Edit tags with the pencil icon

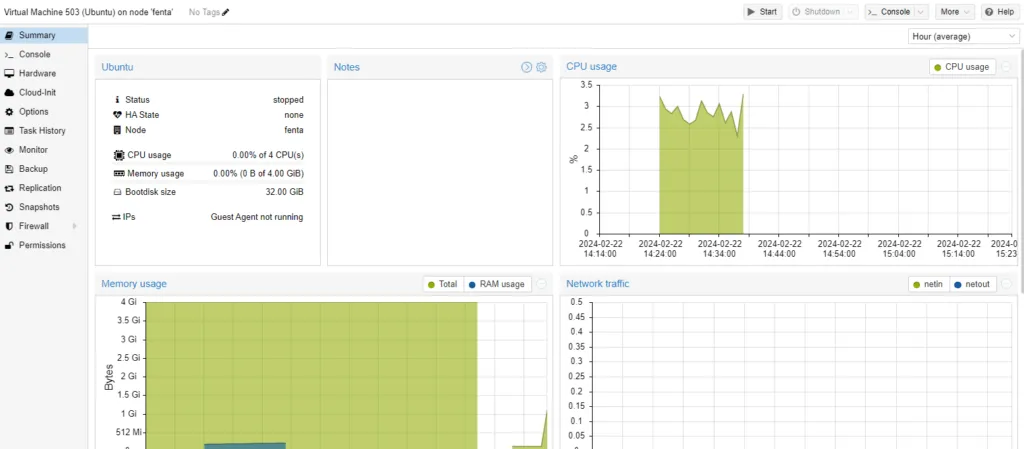tap(226, 12)
